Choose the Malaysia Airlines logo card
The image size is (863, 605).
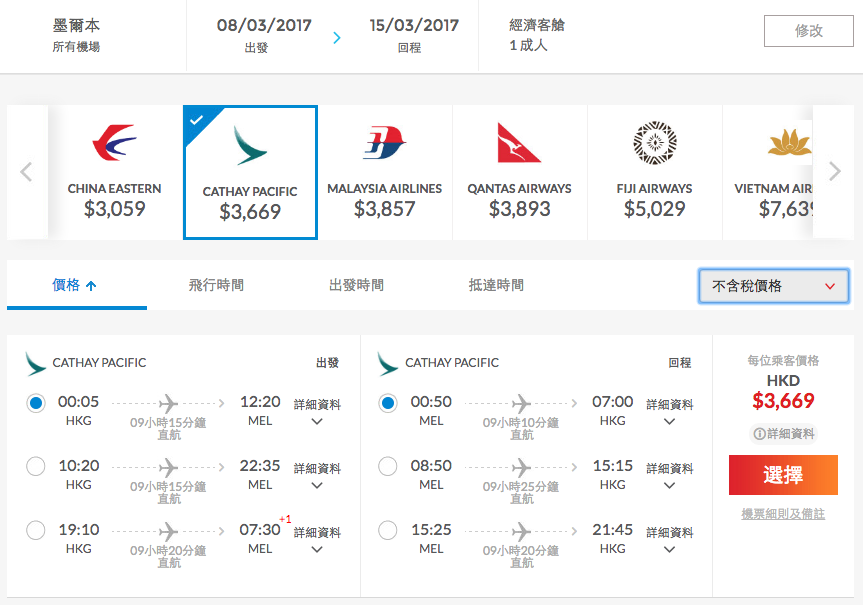tap(384, 172)
